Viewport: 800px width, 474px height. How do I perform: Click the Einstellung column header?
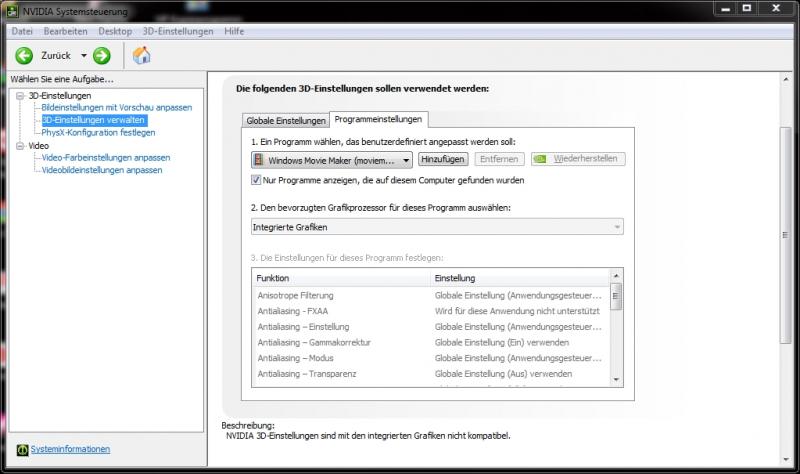click(x=520, y=278)
